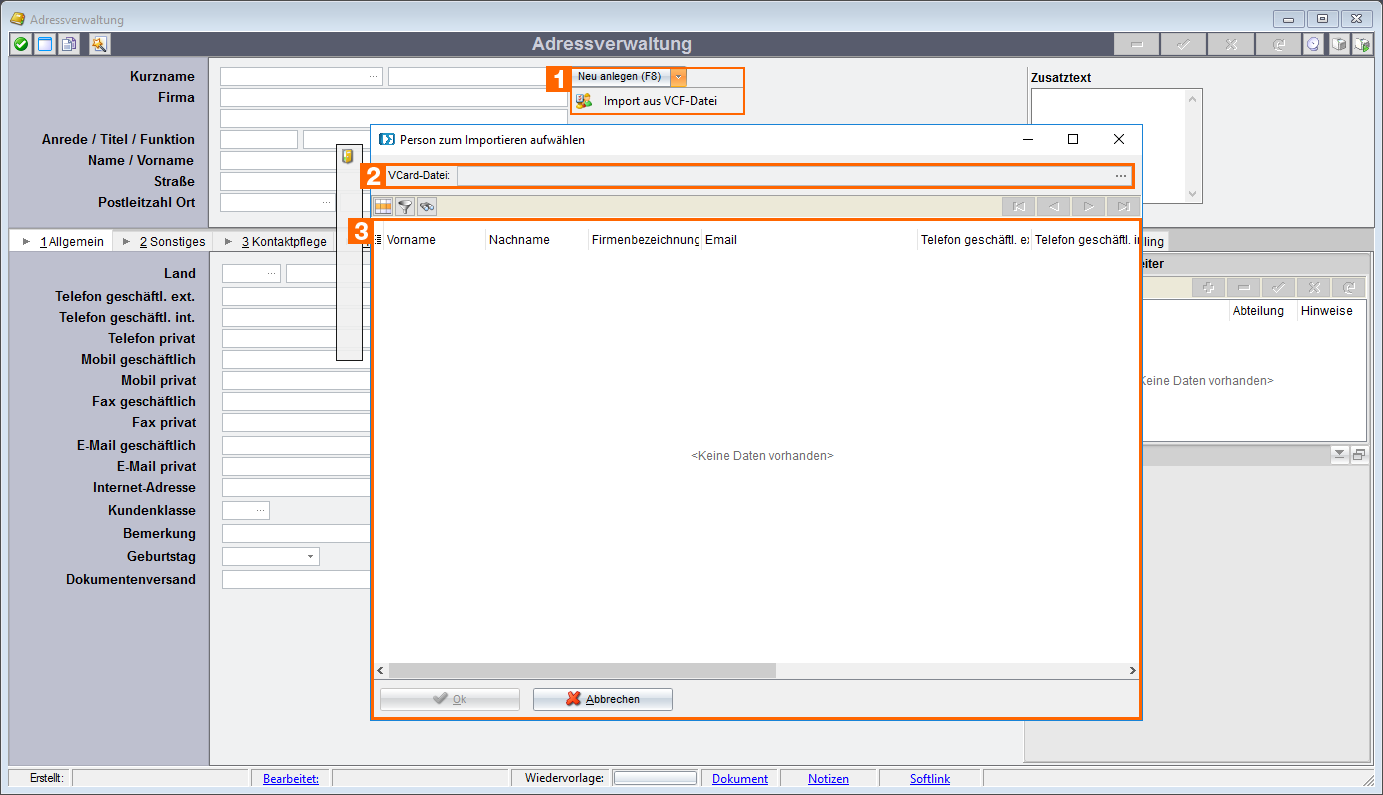Viewport: 1383px width, 795px height.
Task: Click the minus delete-record icon beside Adressverwaltung title
Action: [1137, 44]
